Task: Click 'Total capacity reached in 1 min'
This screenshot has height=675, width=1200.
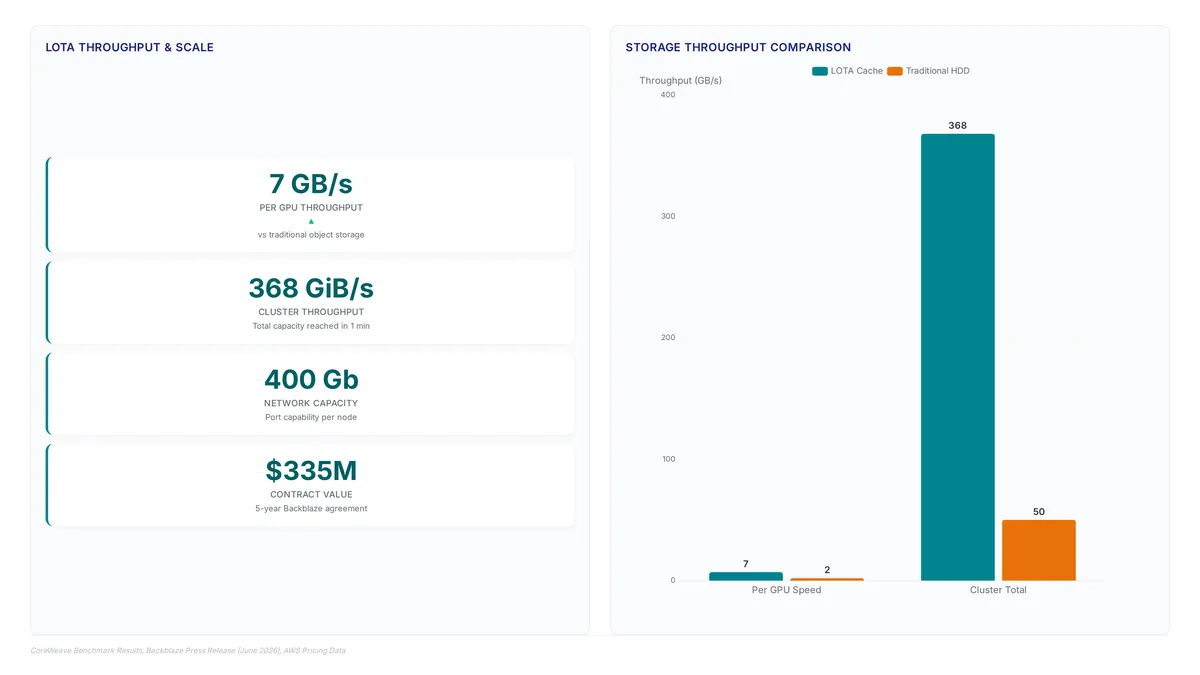Action: click(311, 326)
